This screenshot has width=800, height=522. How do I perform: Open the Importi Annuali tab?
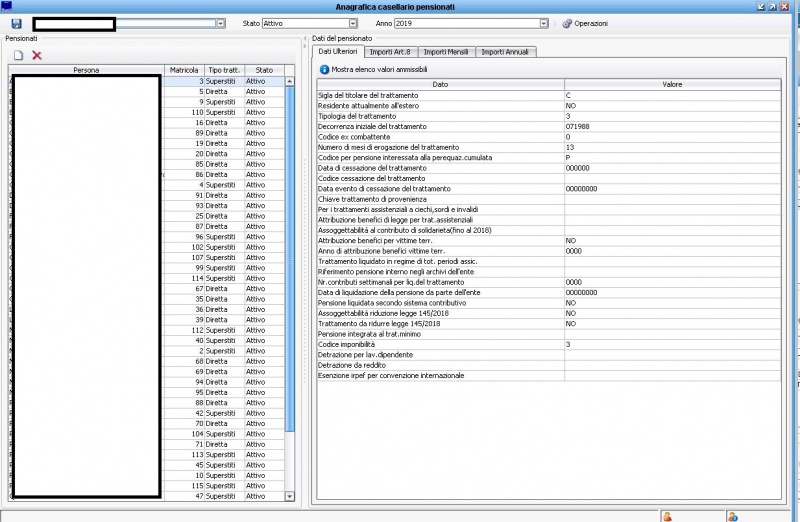click(506, 51)
